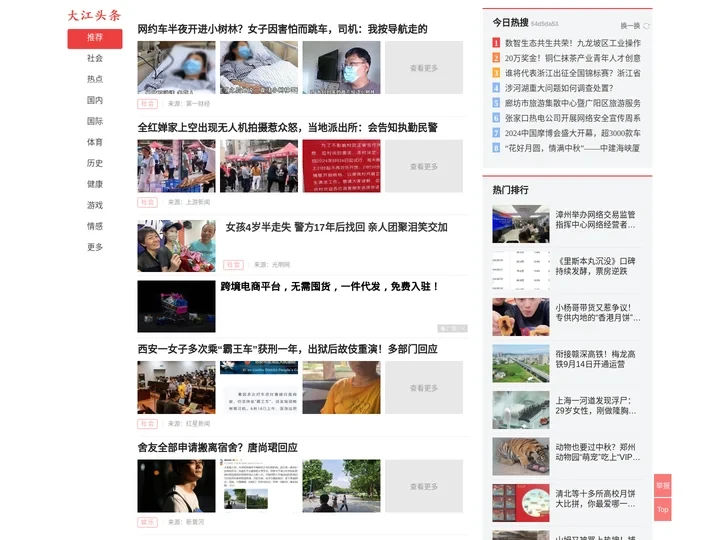Select the 国际 category
Screen dimensions: 720x540
[x=95, y=121]
